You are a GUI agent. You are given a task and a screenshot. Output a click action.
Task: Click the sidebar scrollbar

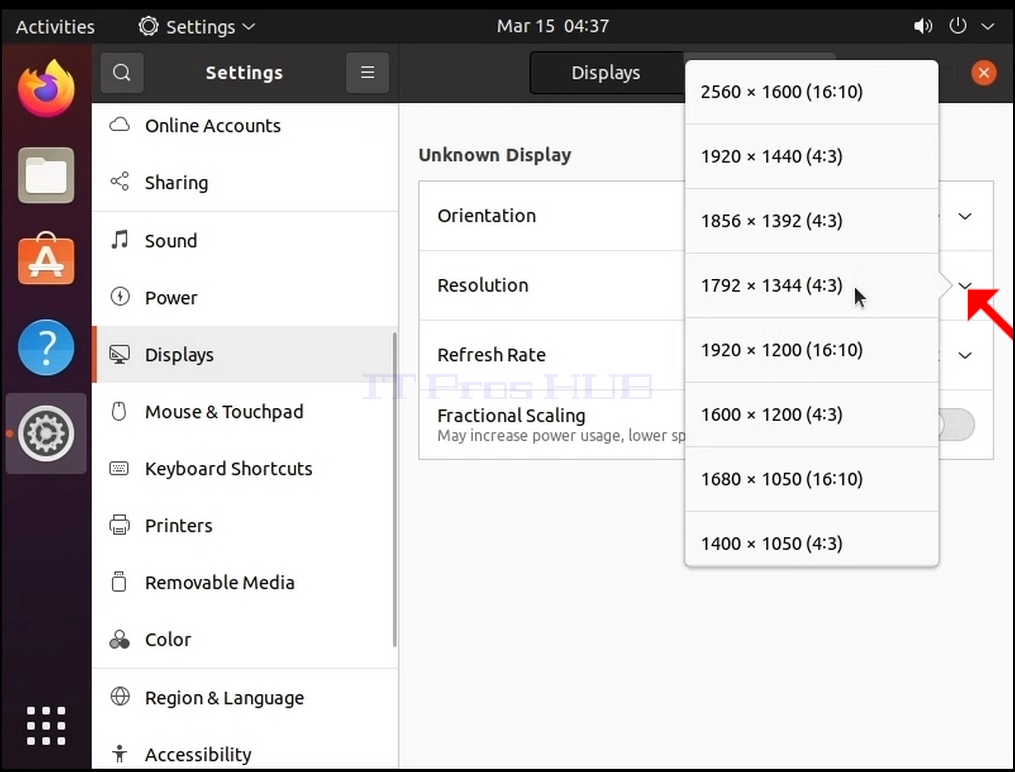(394, 489)
